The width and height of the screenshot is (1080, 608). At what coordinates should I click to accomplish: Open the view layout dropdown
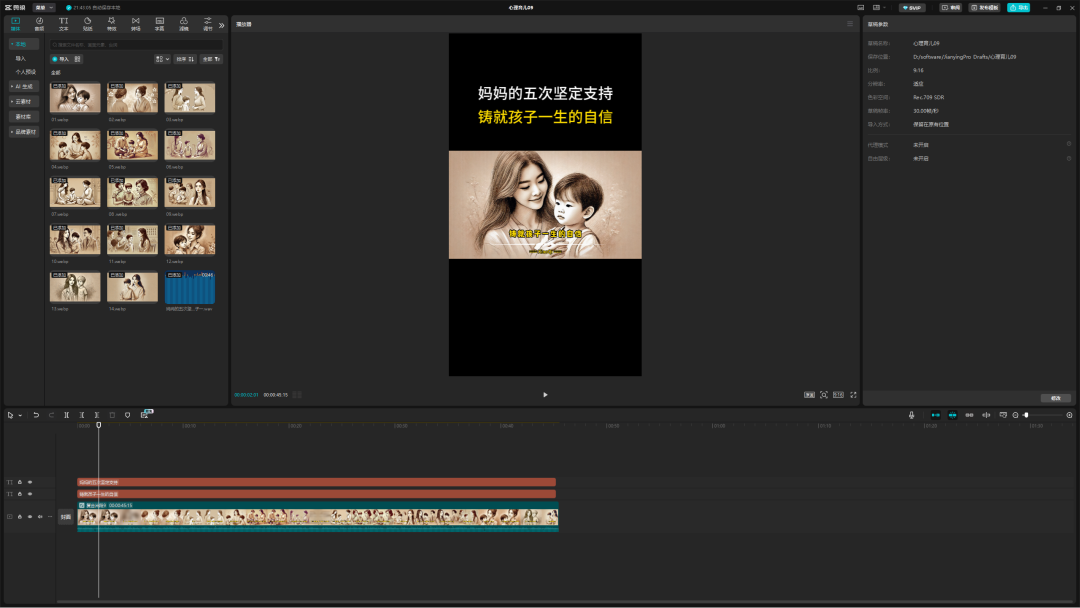pos(162,59)
